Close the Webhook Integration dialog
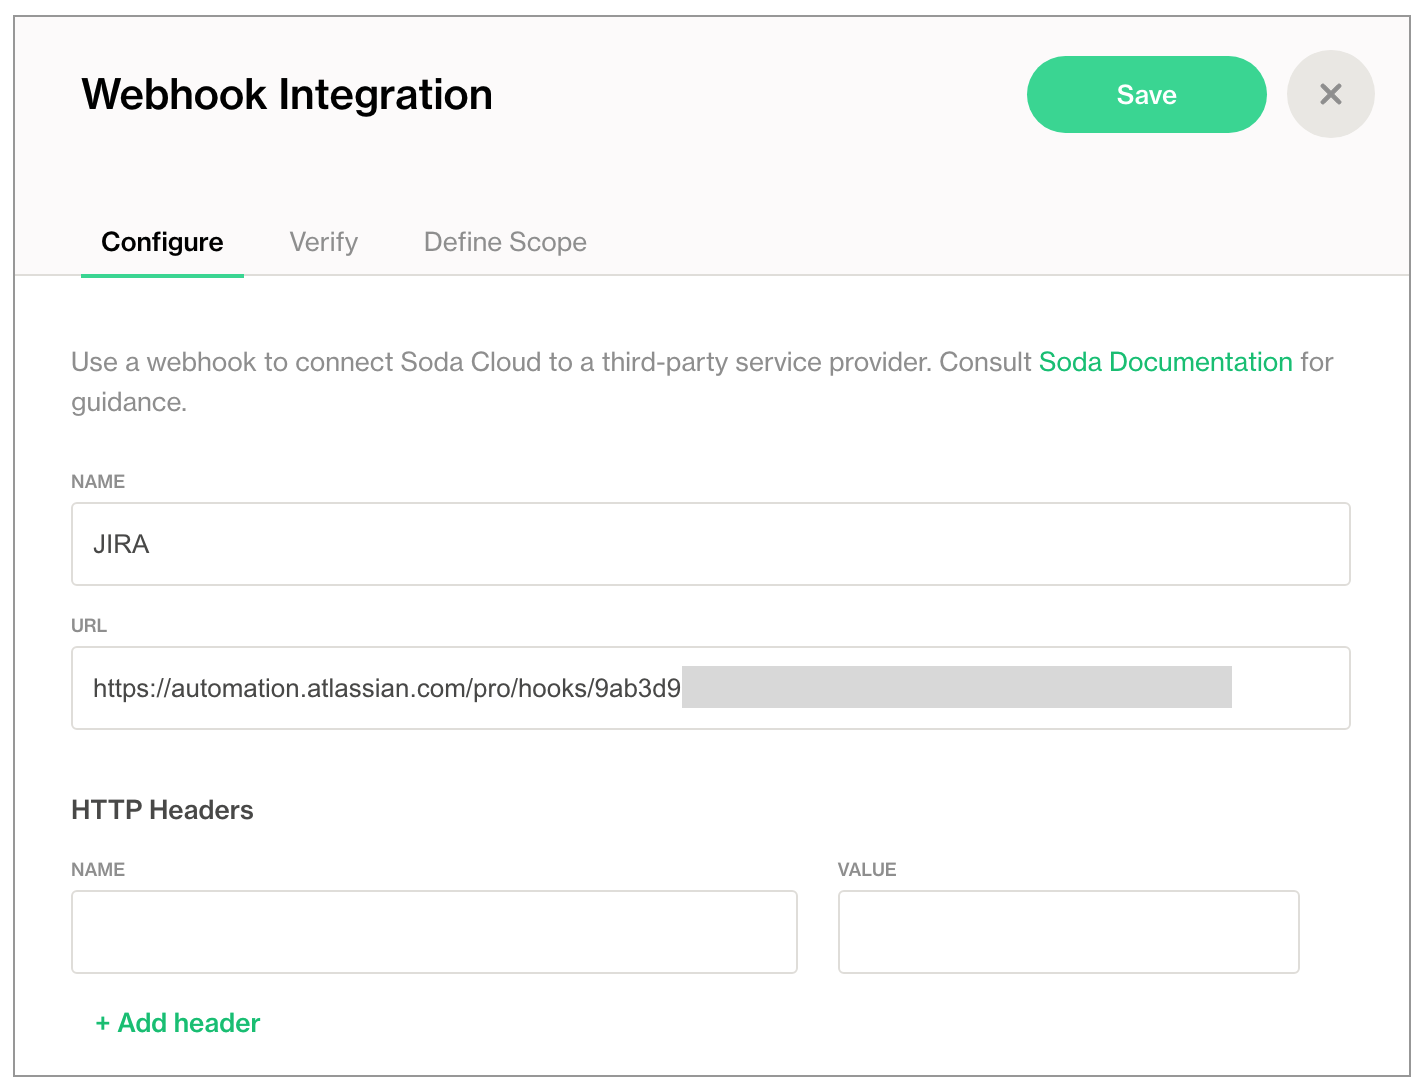 [x=1330, y=94]
